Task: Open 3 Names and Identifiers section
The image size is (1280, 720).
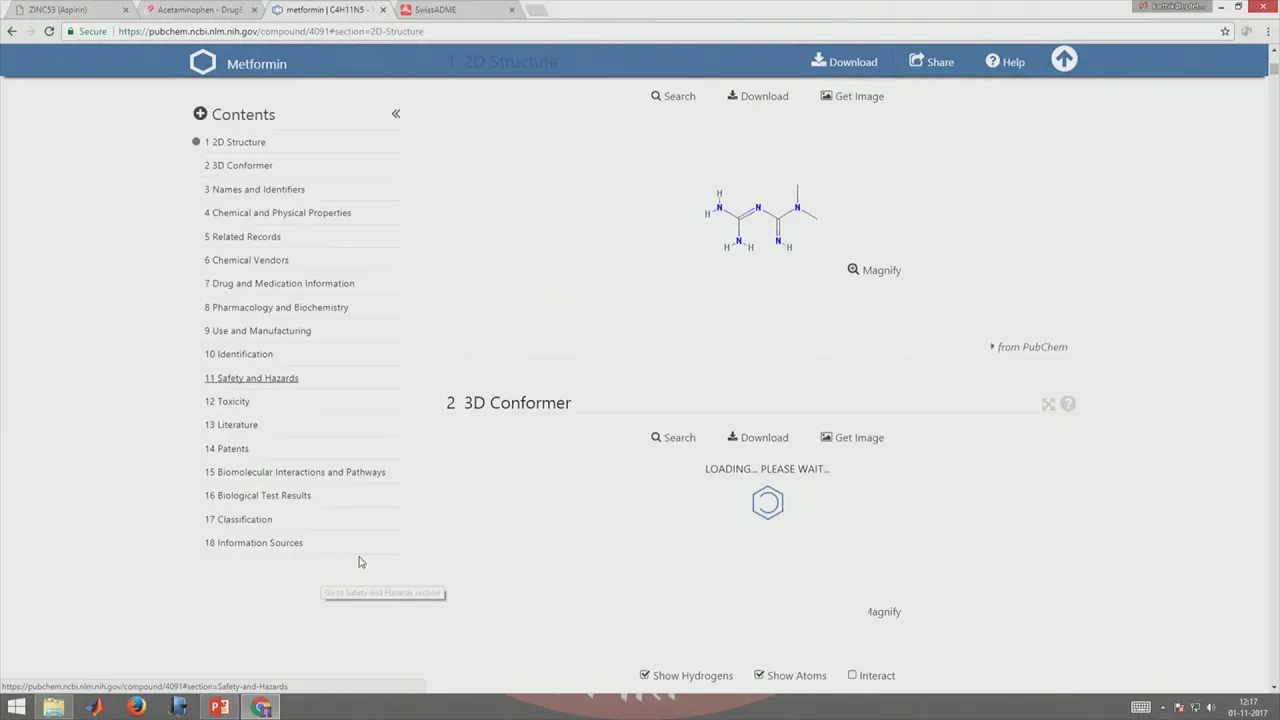Action: [x=254, y=189]
